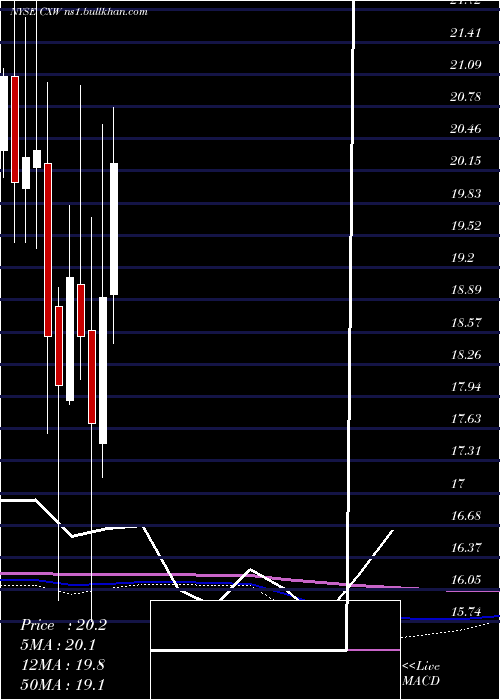This screenshot has width=500, height=700.
Task: Click the long red candlestick falling from 20.15
Action: (48, 250)
